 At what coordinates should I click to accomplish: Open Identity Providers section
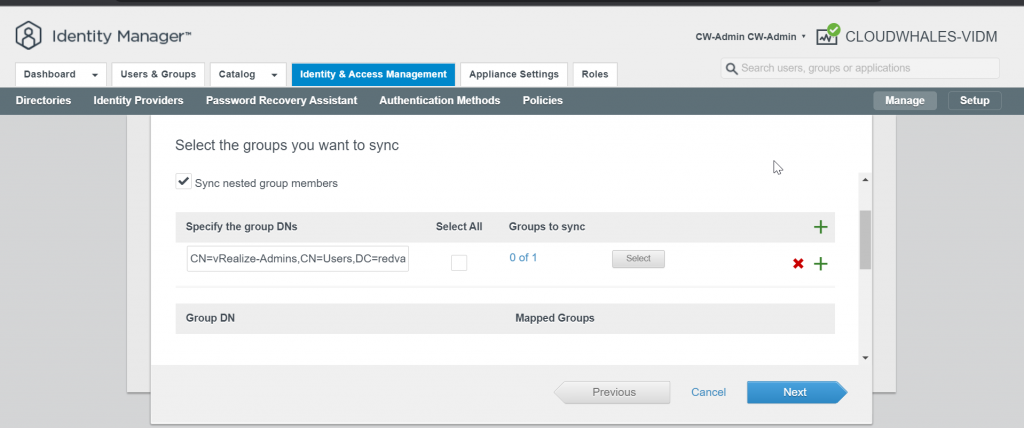(138, 101)
